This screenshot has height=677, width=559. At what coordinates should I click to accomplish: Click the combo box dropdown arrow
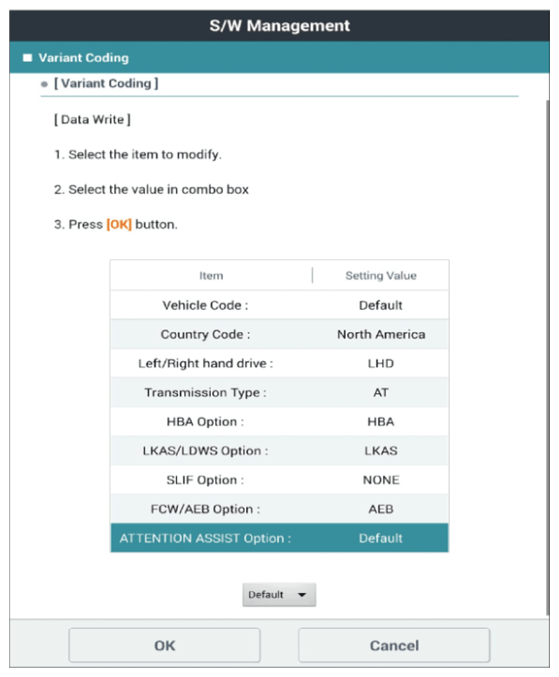[x=302, y=595]
